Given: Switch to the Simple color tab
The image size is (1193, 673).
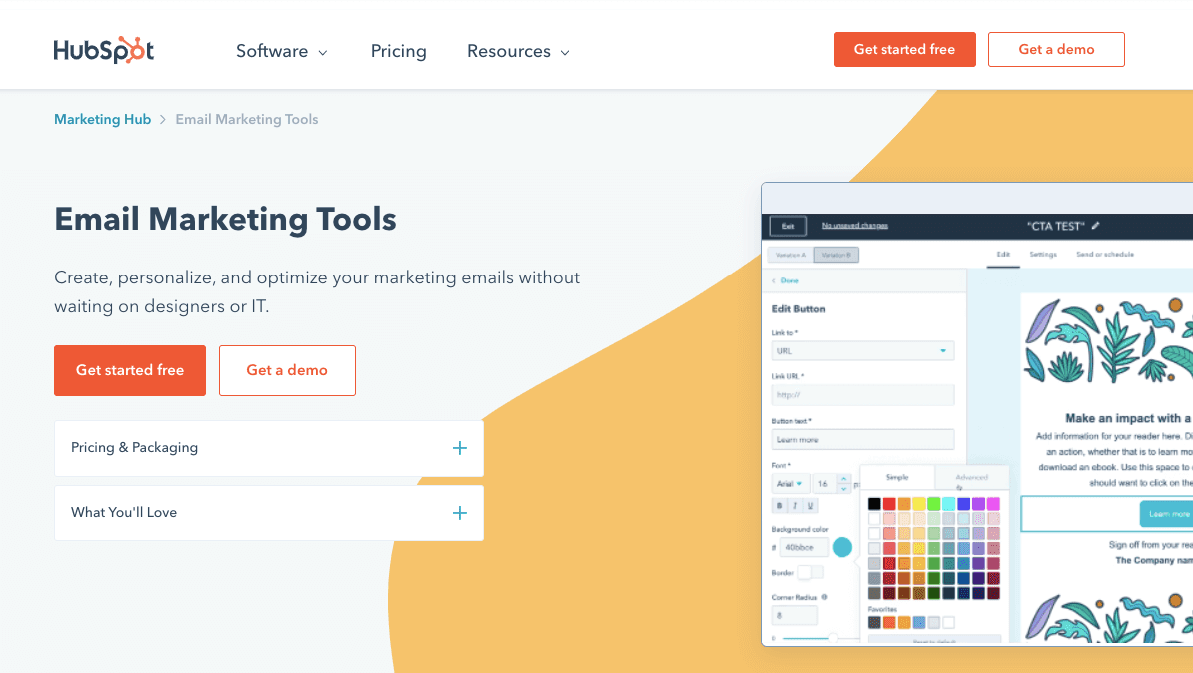Looking at the screenshot, I should pos(897,478).
